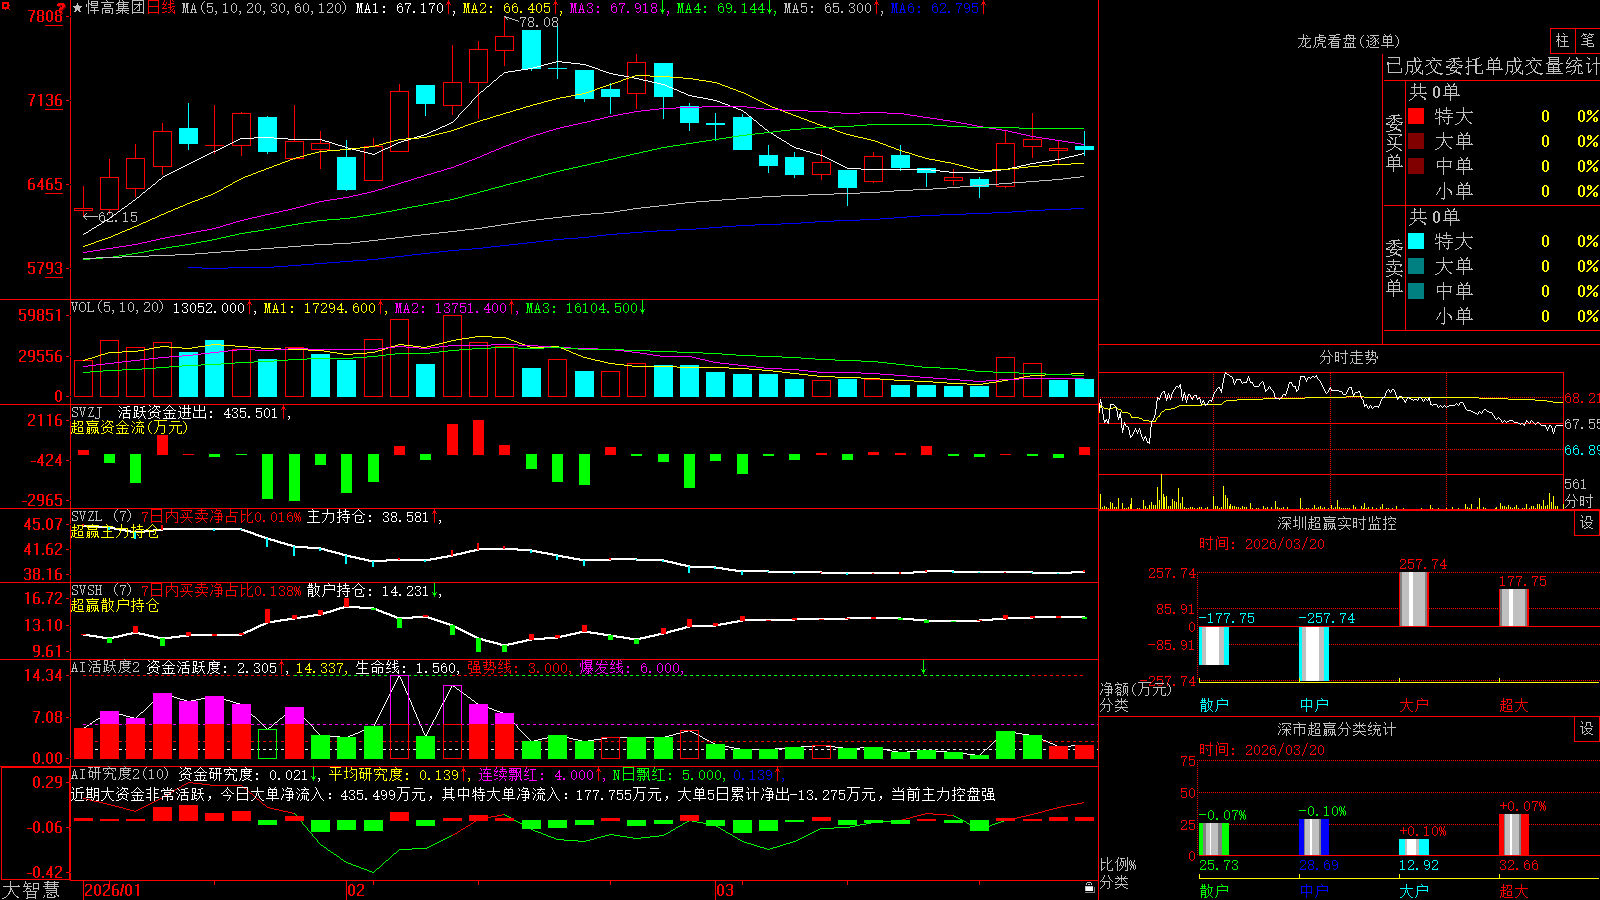The image size is (1600, 900).
Task: Click the 委买单 section label
Action: [x=1394, y=143]
